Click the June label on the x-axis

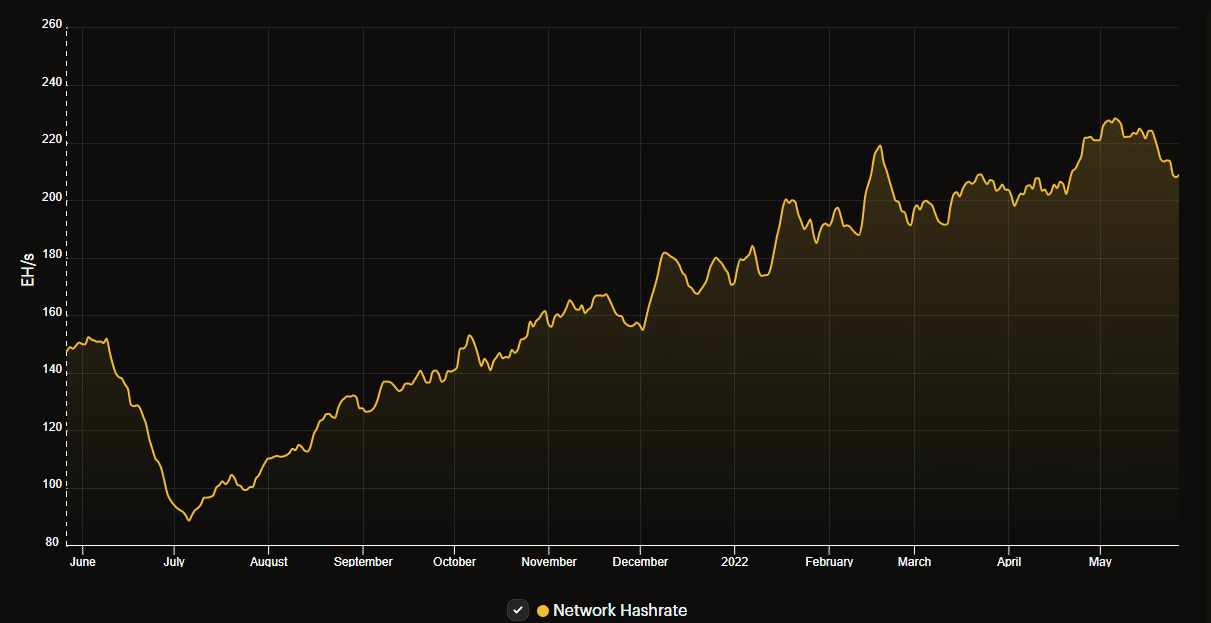pos(83,562)
